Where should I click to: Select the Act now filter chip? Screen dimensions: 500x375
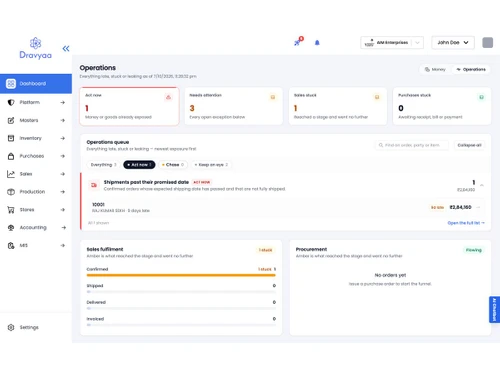coord(139,165)
